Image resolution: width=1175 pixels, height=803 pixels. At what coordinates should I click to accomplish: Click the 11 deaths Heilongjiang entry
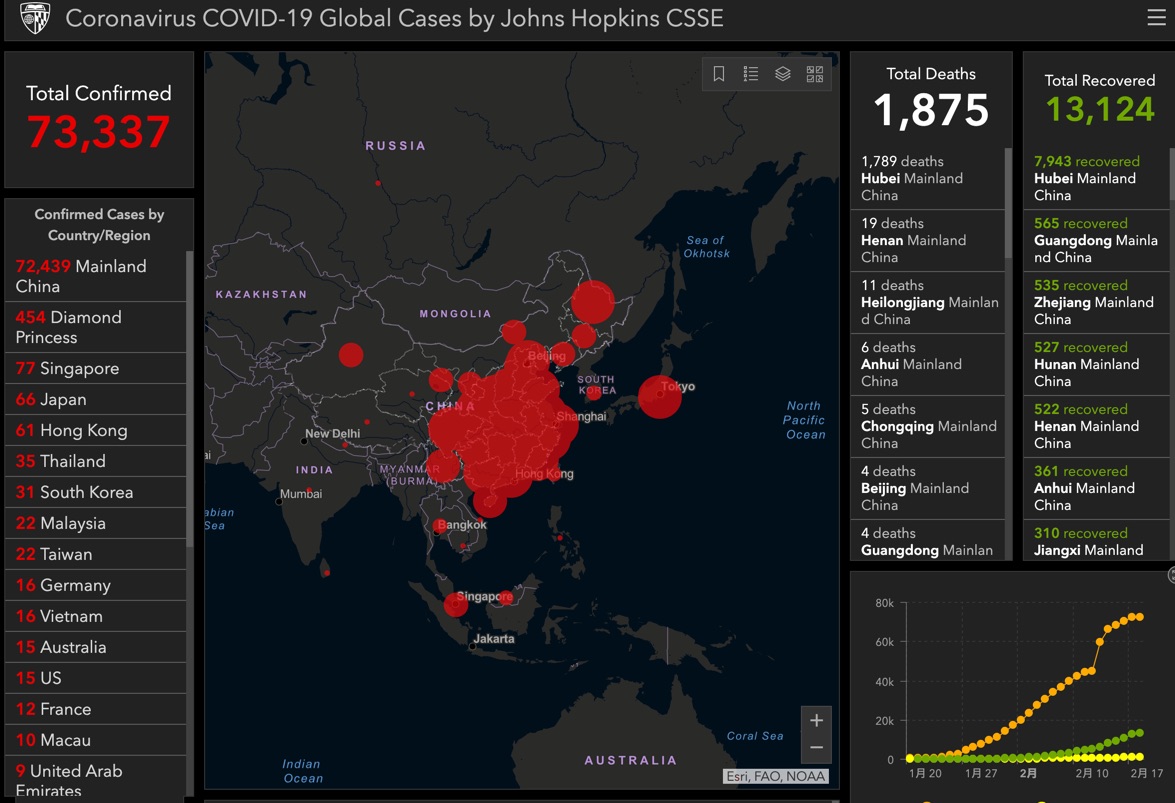point(928,303)
